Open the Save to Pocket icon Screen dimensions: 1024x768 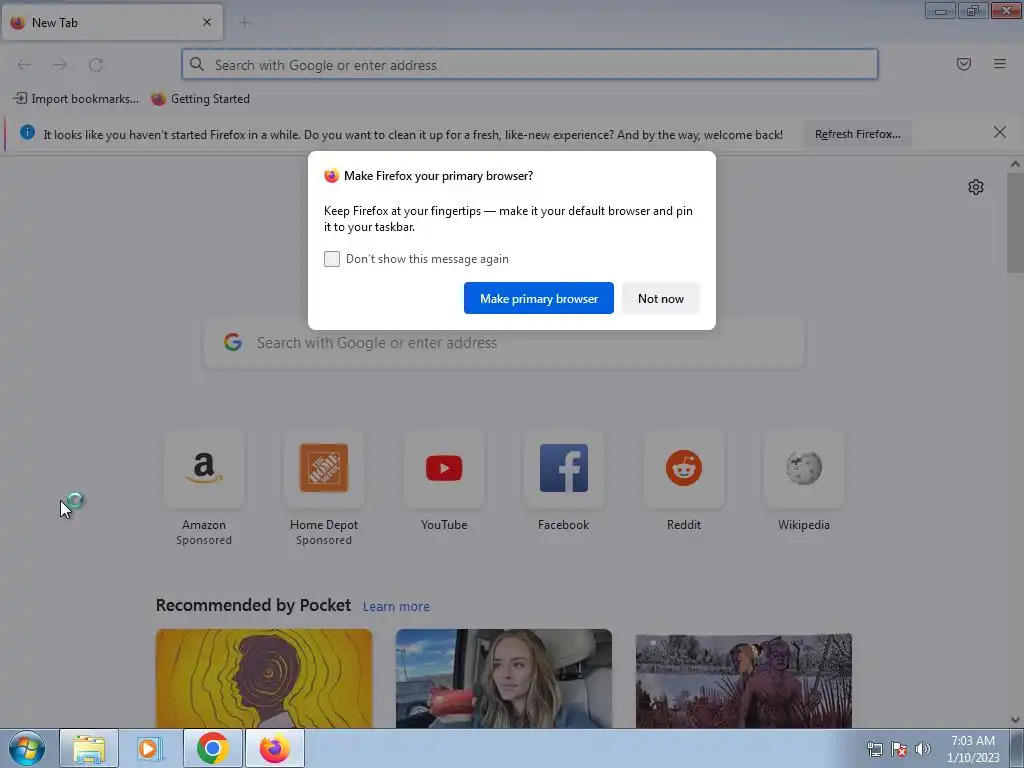[963, 64]
